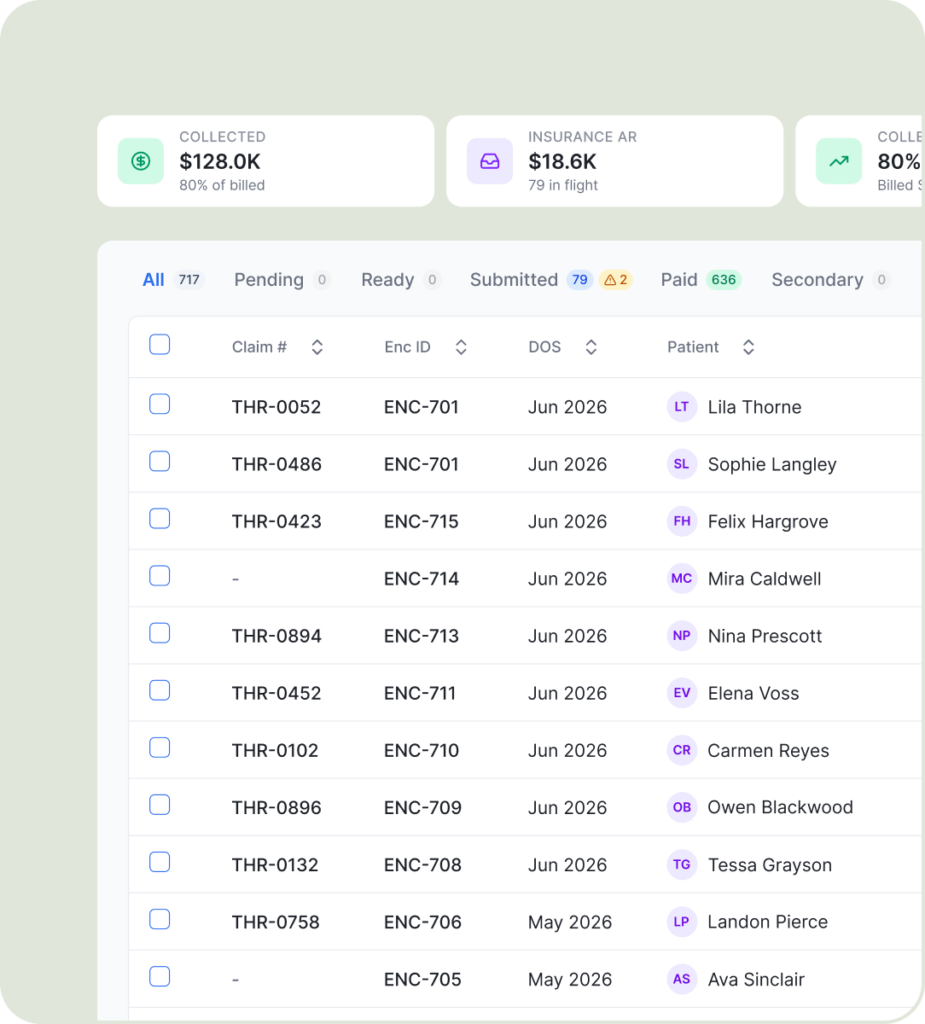925x1024 pixels.
Task: Tick the checkbox for claim THR-0758
Action: (x=159, y=920)
